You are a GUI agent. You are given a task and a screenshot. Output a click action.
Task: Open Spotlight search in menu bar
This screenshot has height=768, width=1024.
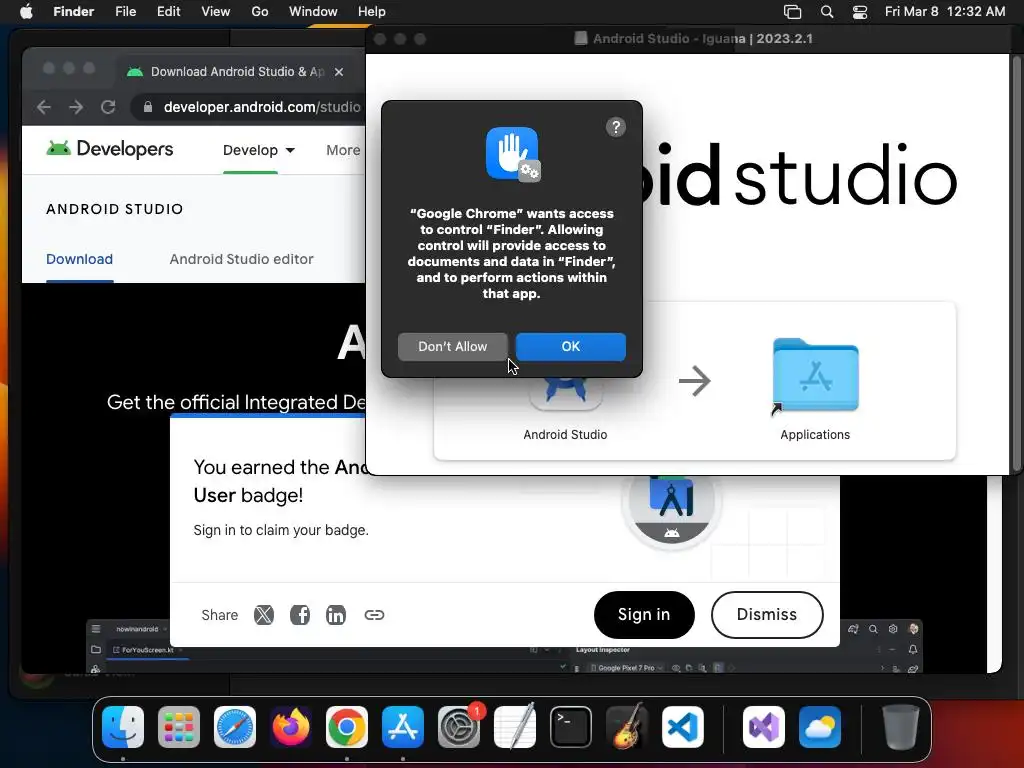pos(827,11)
